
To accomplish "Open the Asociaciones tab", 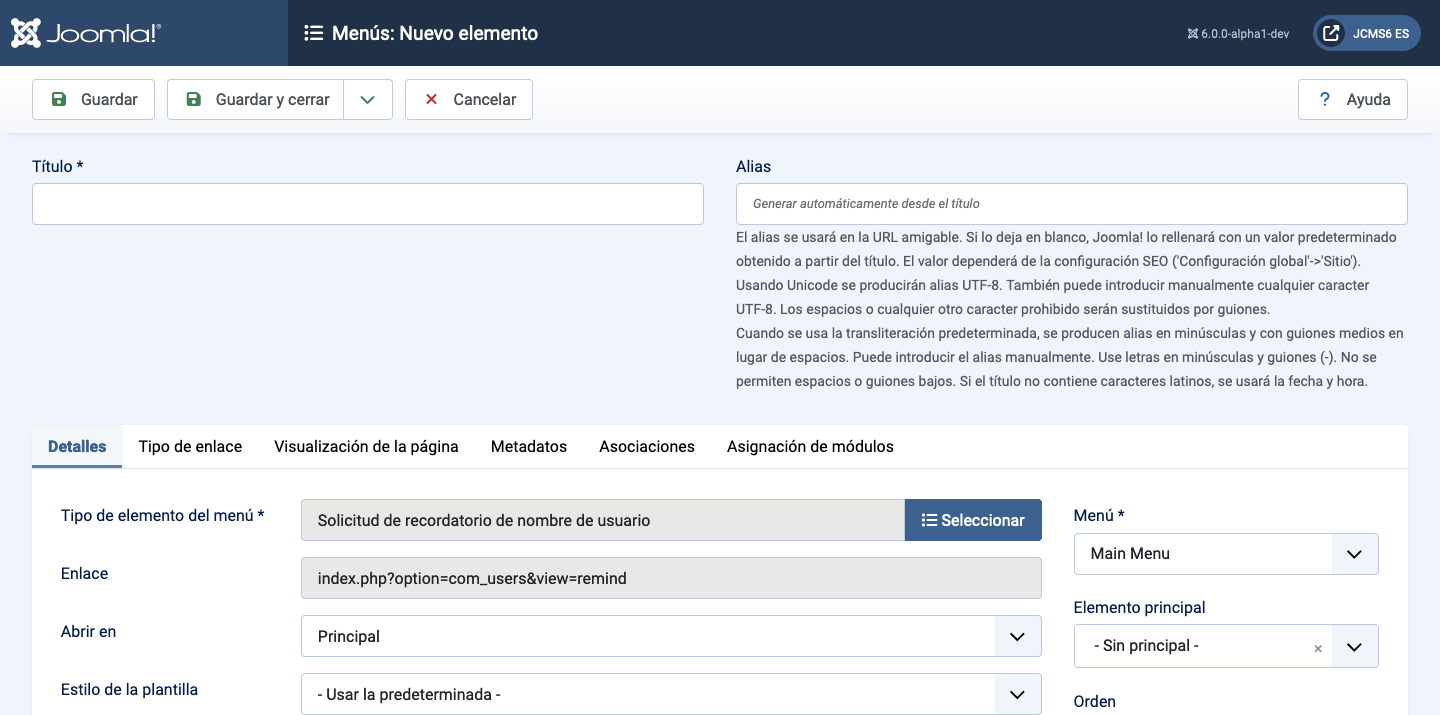I will [647, 446].
